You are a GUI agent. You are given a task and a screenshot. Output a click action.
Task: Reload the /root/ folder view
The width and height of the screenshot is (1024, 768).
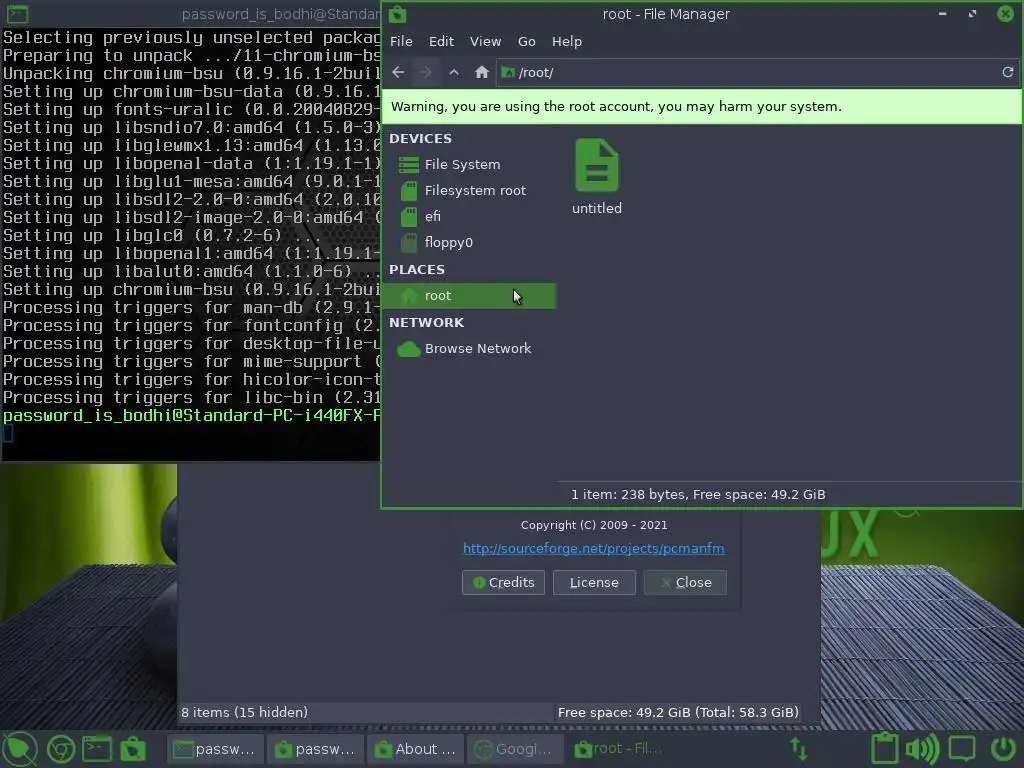coord(1008,72)
